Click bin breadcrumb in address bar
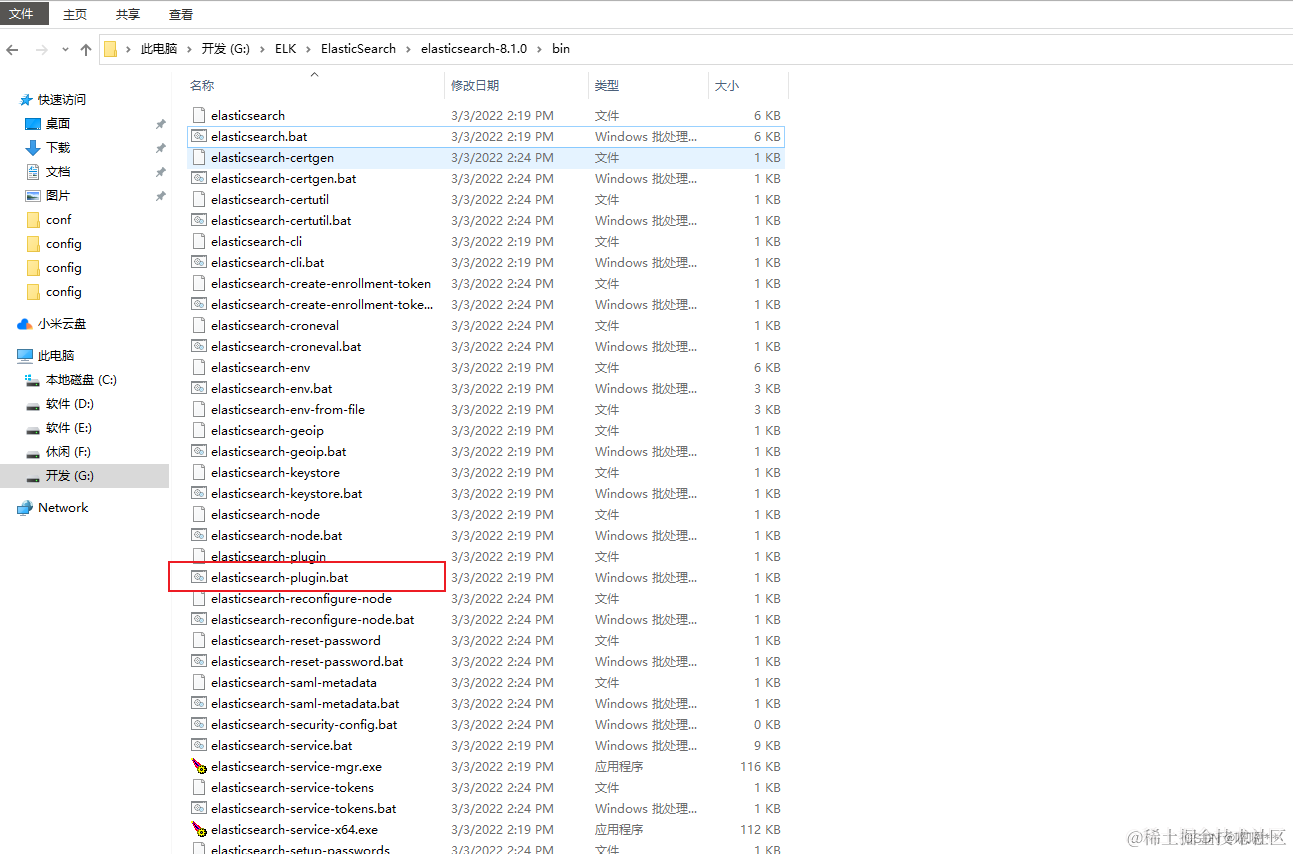Image resolution: width=1293 pixels, height=854 pixels. click(561, 49)
